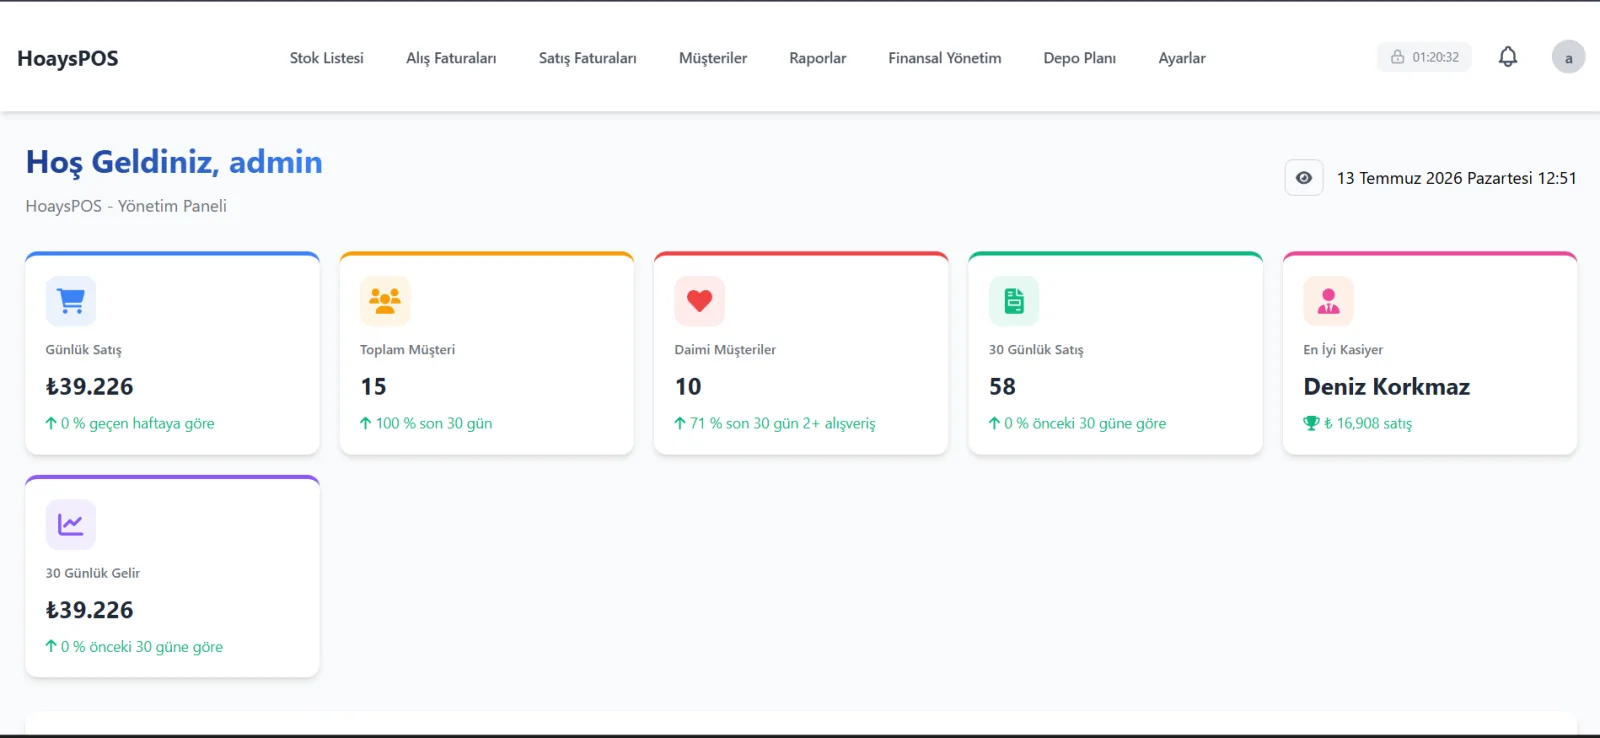Click the green invoice icon for 30 Günlük Satış
Viewport: 1600px width, 738px height.
pos(1014,301)
